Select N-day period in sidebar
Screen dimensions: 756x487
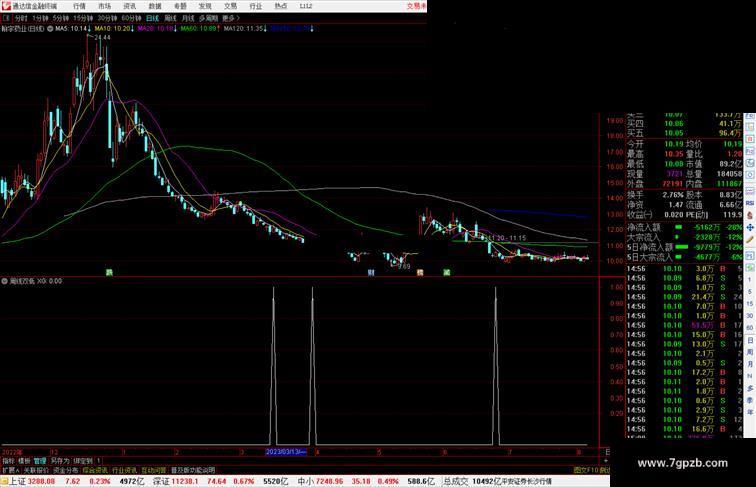(x=750, y=376)
